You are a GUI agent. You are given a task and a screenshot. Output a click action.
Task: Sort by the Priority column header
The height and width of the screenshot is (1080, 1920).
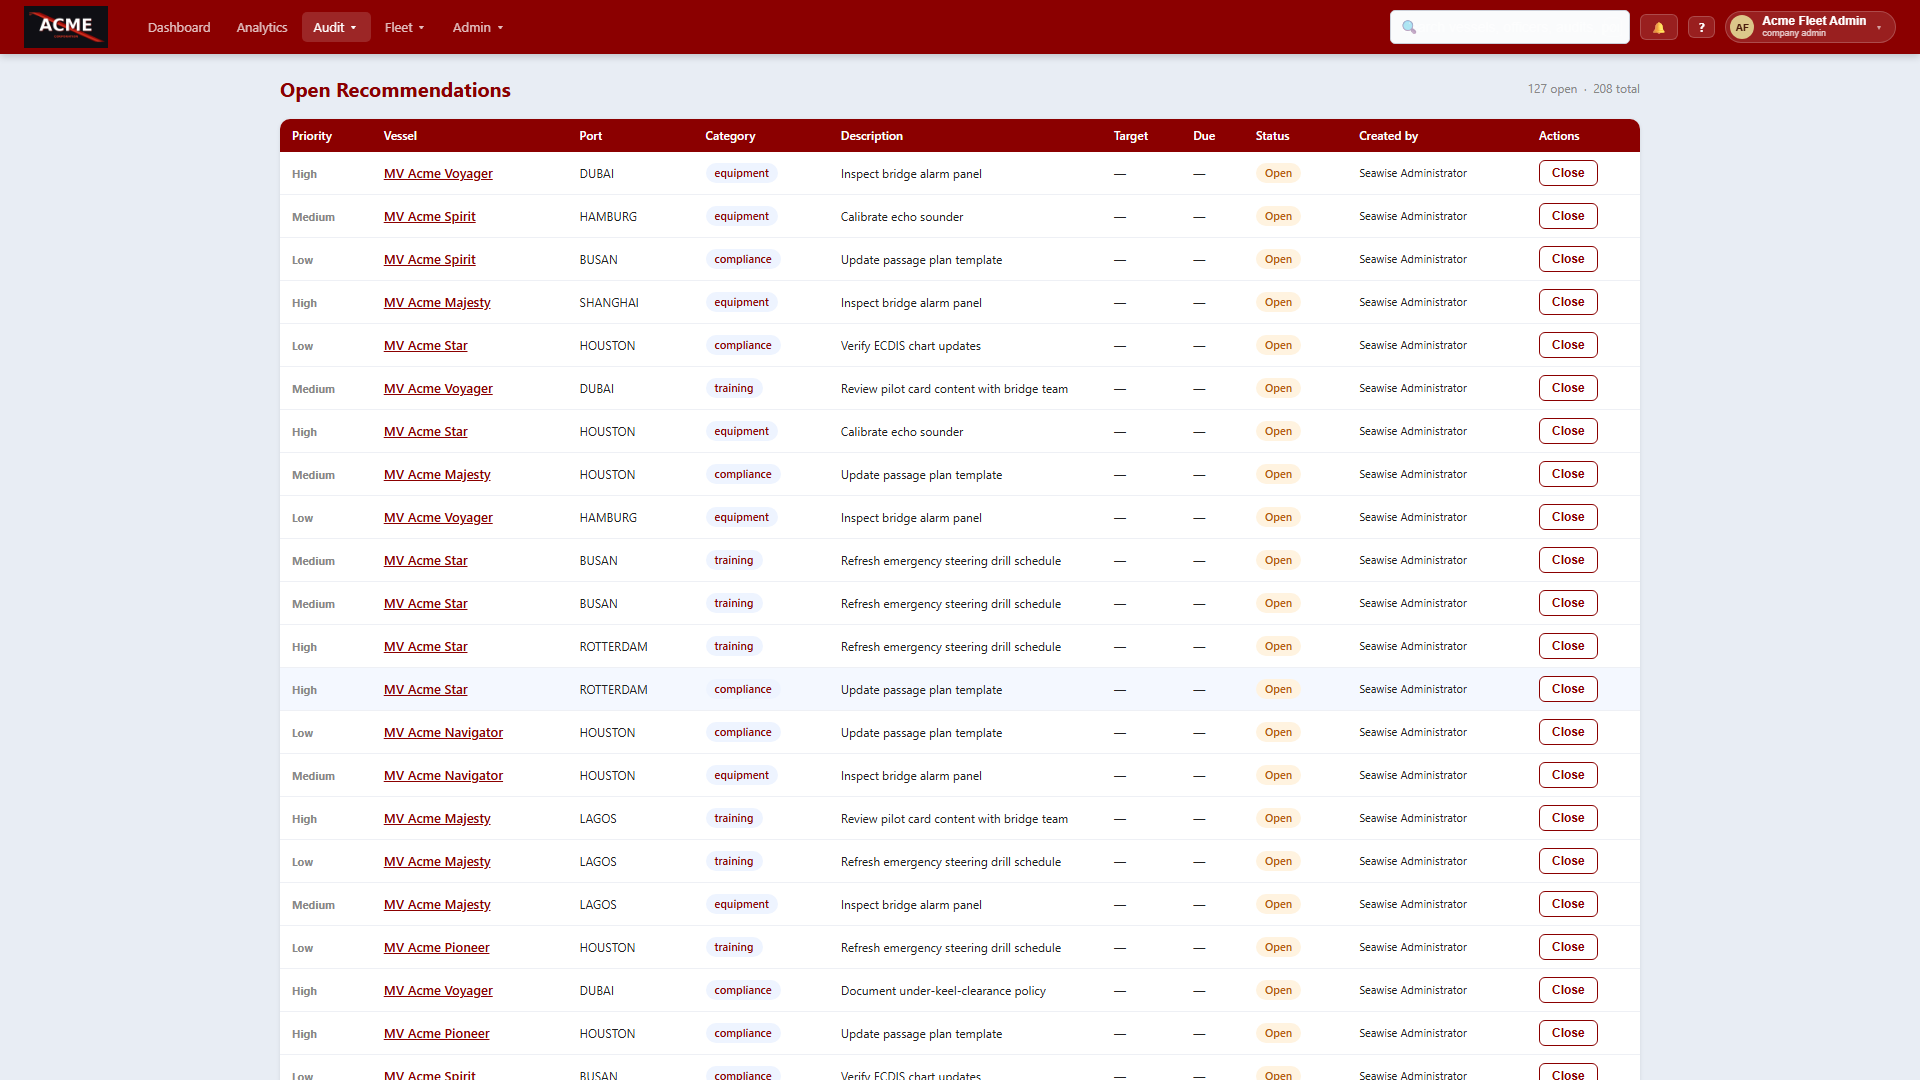(312, 136)
